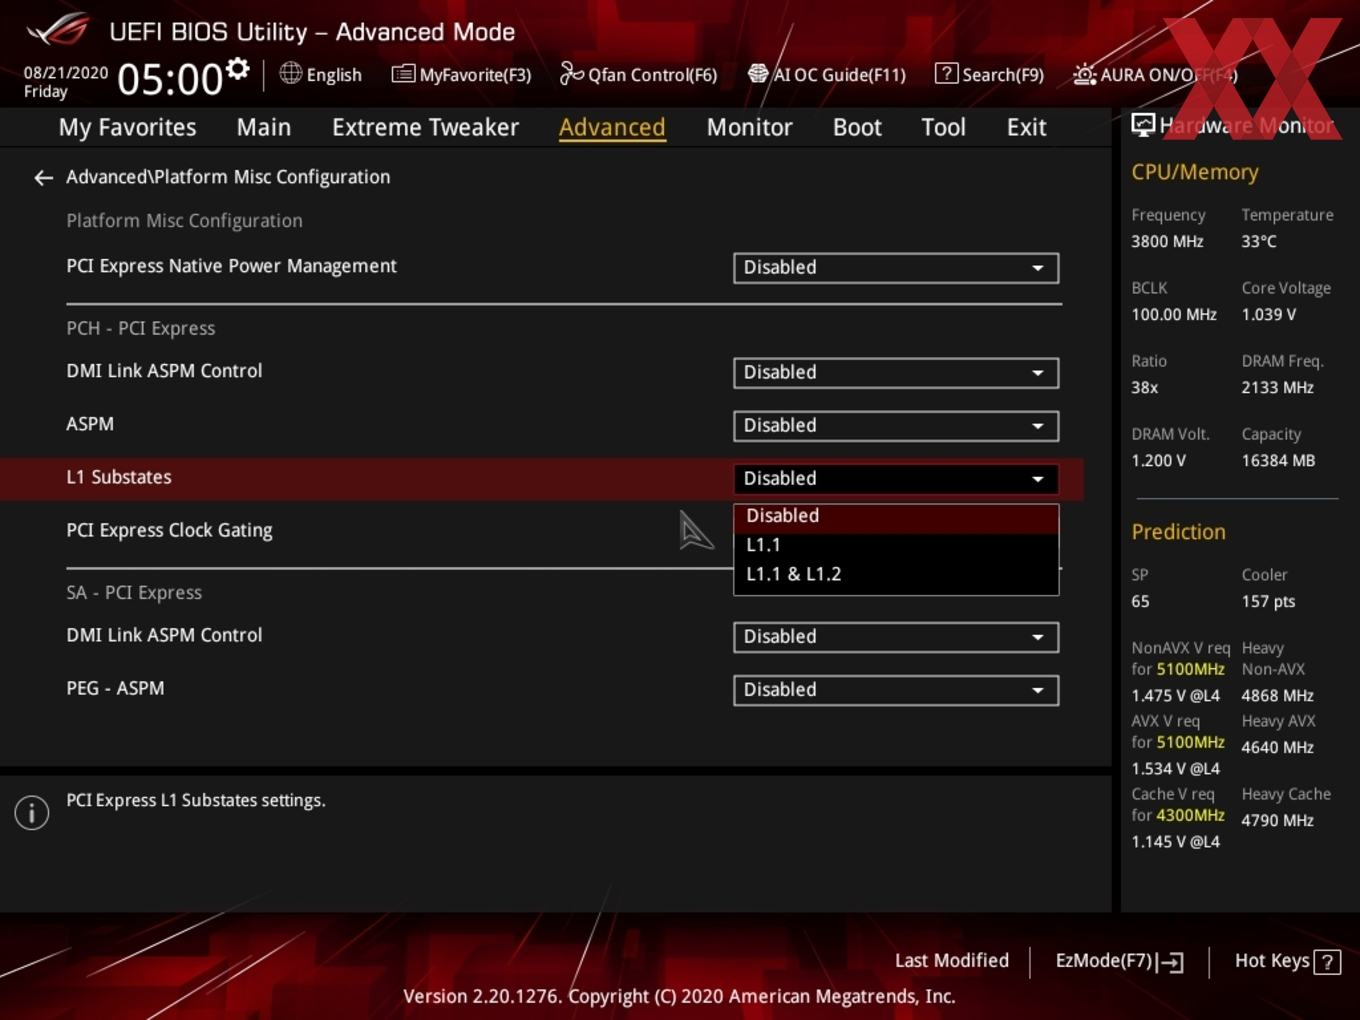Image resolution: width=1360 pixels, height=1020 pixels.
Task: Open PCH DMI Link ASPM Control dropdown
Action: [896, 373]
